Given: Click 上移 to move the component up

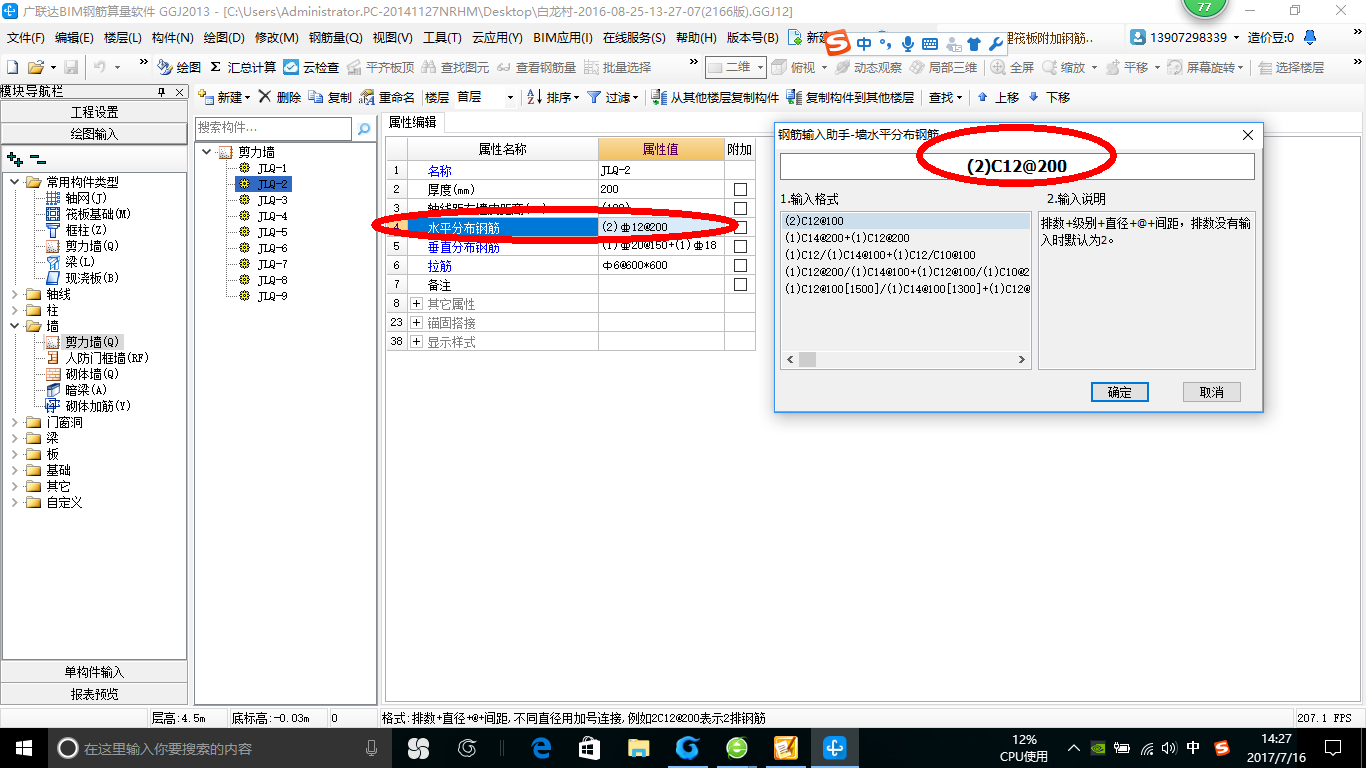Looking at the screenshot, I should pos(998,97).
